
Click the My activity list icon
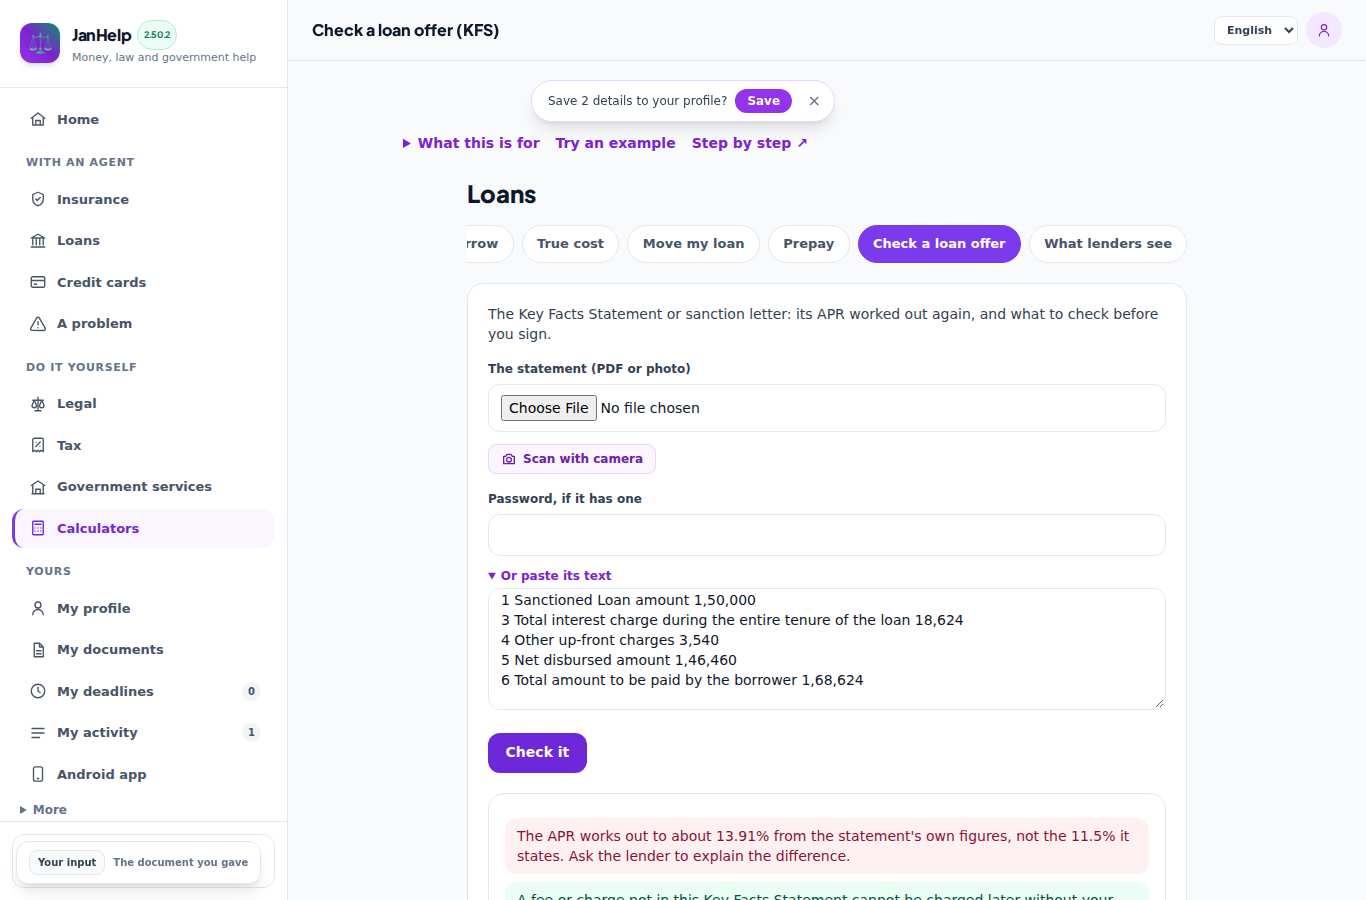tap(38, 732)
